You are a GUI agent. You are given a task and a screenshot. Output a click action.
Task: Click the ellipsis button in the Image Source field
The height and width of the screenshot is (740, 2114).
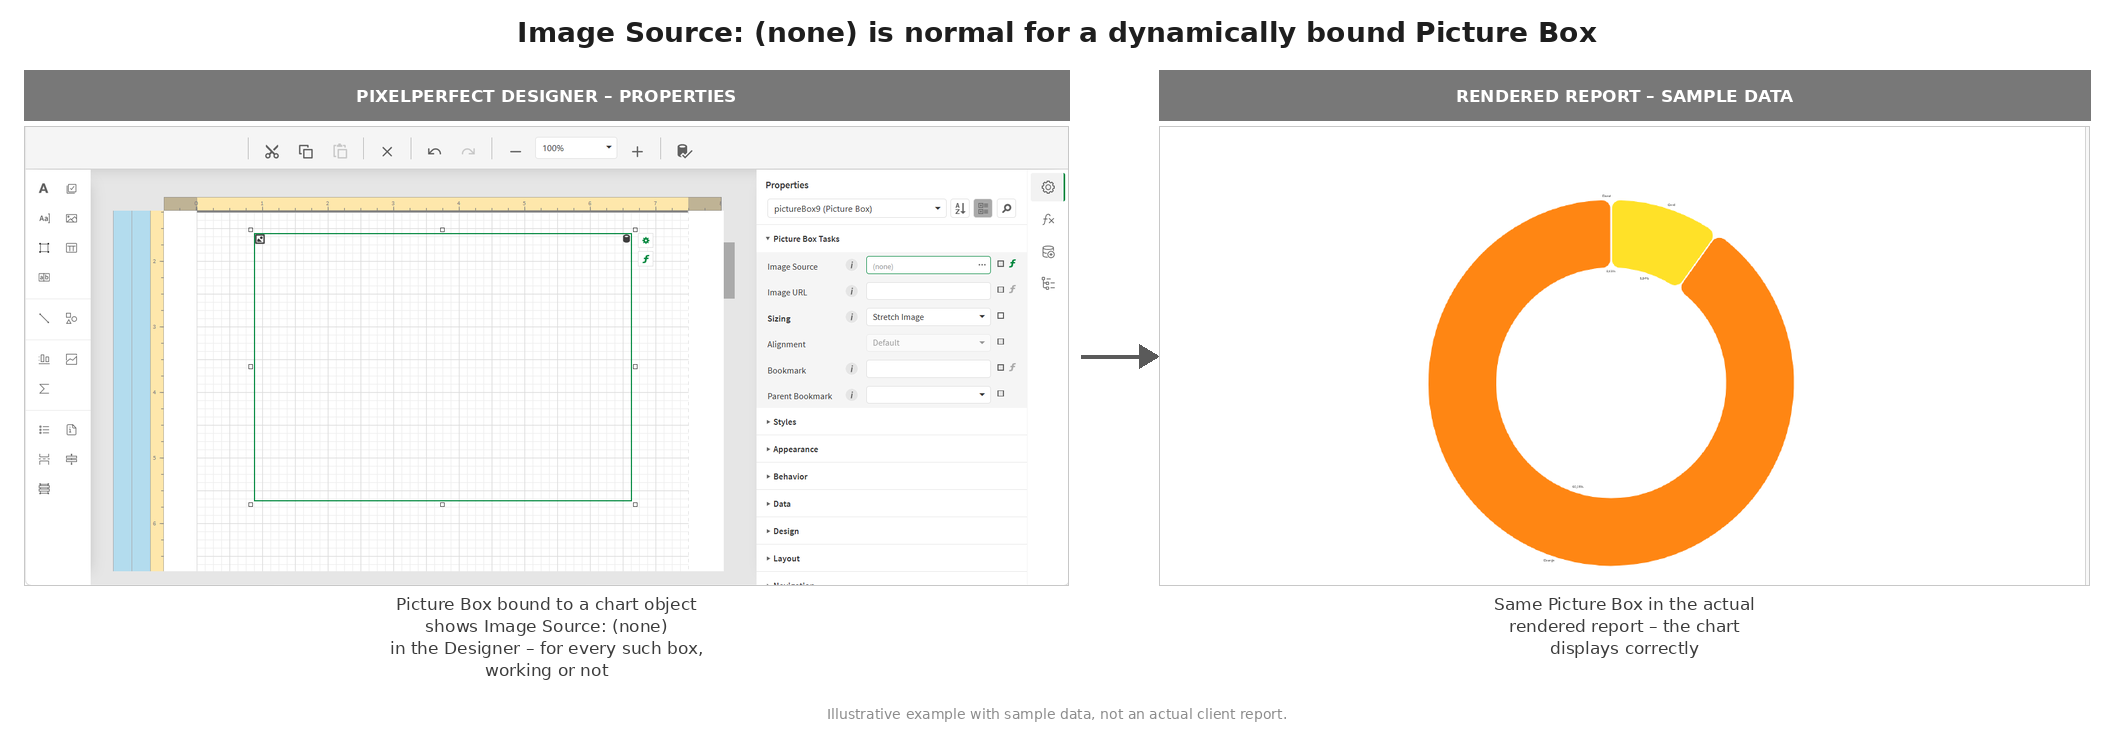coord(982,265)
